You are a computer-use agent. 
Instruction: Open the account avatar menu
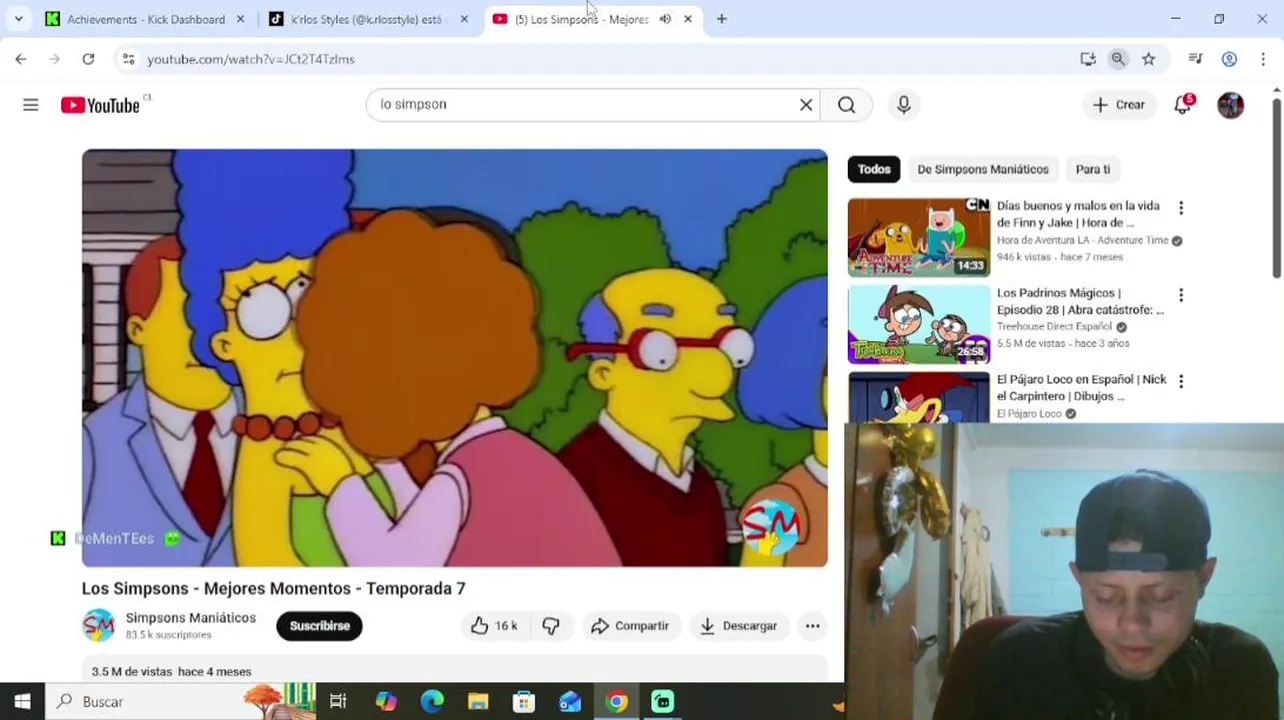(1231, 105)
